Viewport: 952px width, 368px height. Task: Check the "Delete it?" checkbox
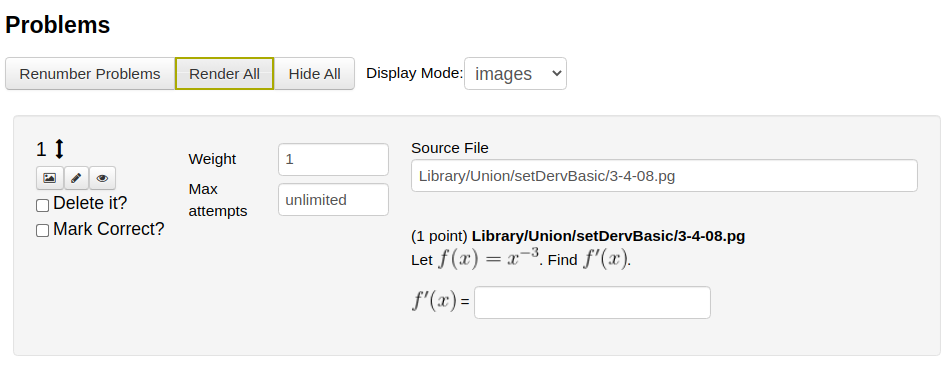click(x=42, y=205)
